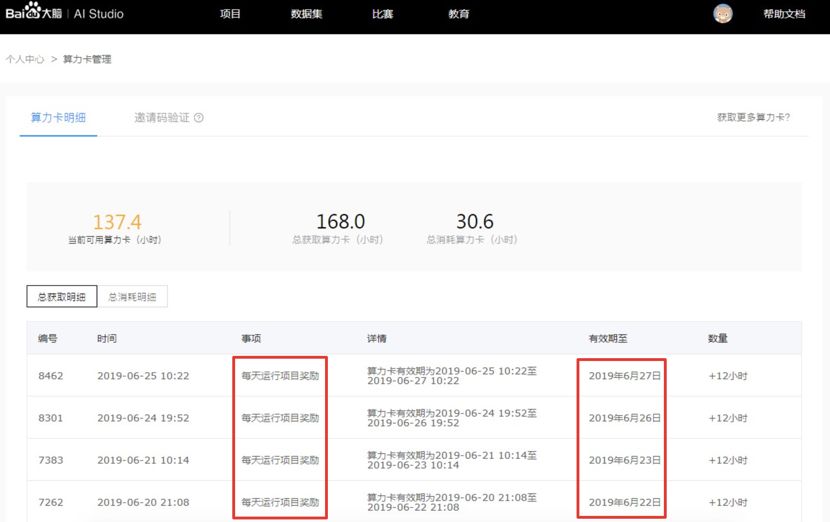
Task: Click the time 2019-06-24 19:52
Action: click(x=143, y=418)
